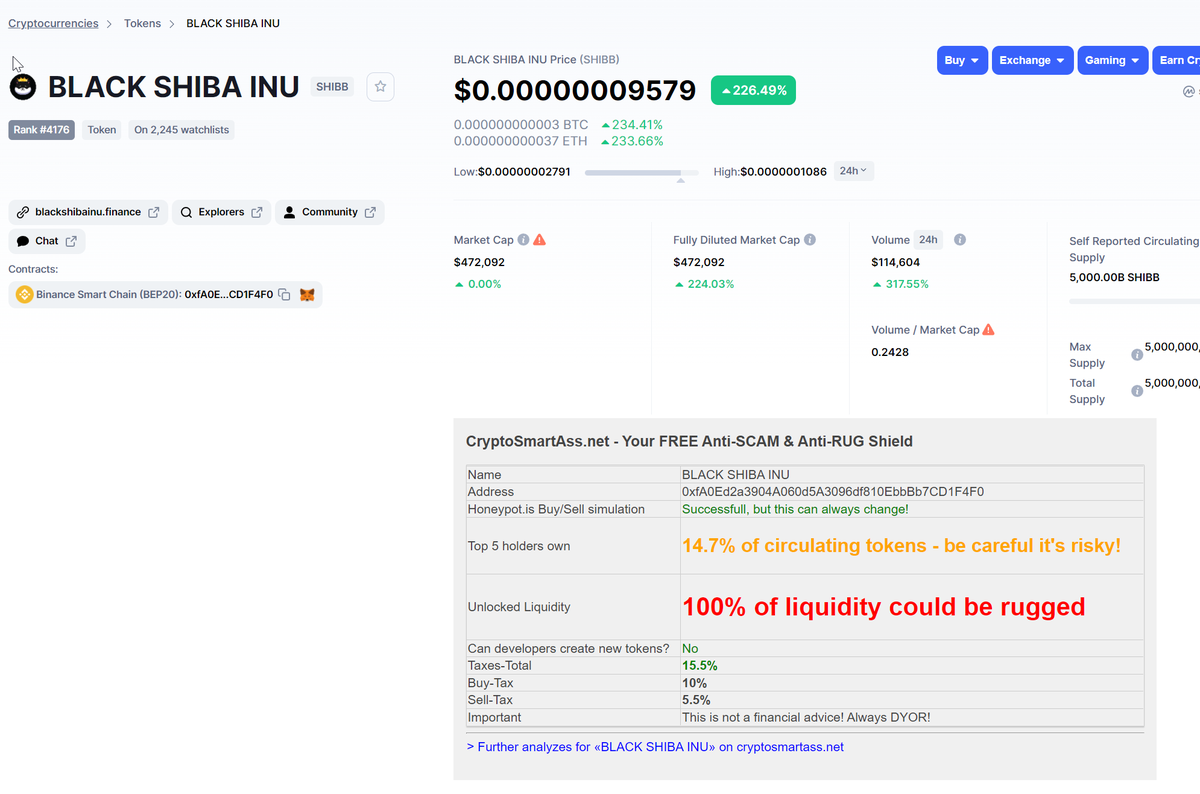Click the BLACK SHIBA INU coin logo
Image resolution: width=1200 pixels, height=794 pixels.
(23, 87)
